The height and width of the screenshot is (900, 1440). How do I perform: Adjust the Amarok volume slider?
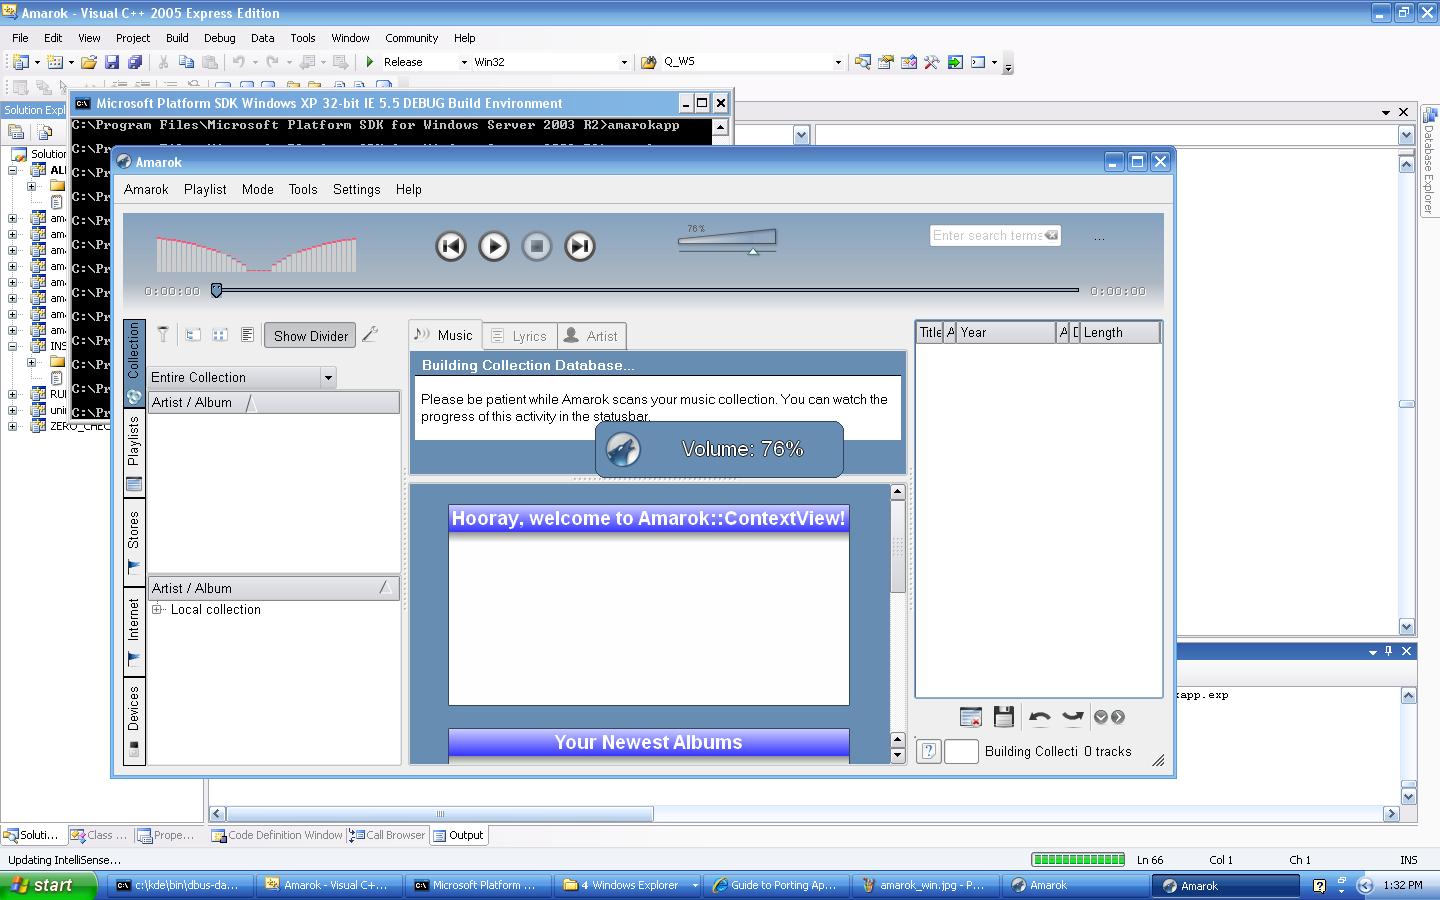click(x=727, y=240)
